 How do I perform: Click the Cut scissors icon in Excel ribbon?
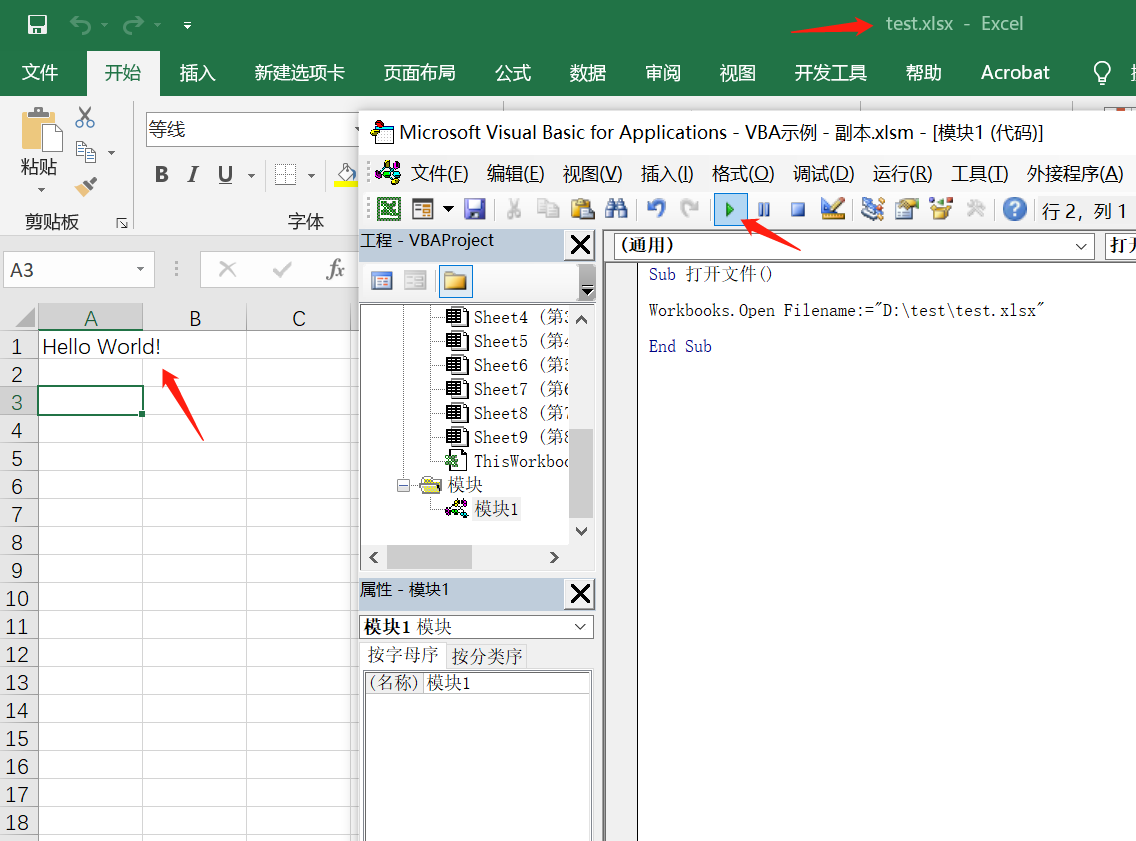[85, 117]
